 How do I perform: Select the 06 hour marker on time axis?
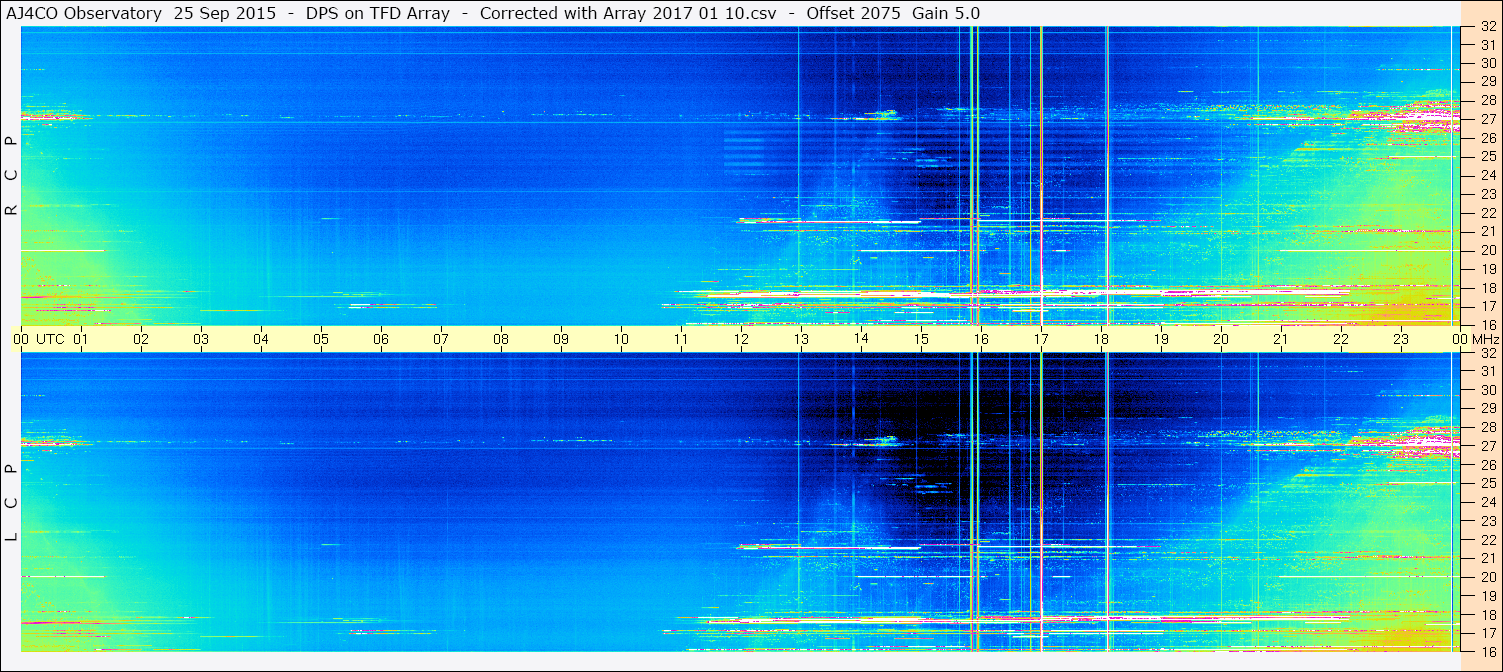coord(381,339)
